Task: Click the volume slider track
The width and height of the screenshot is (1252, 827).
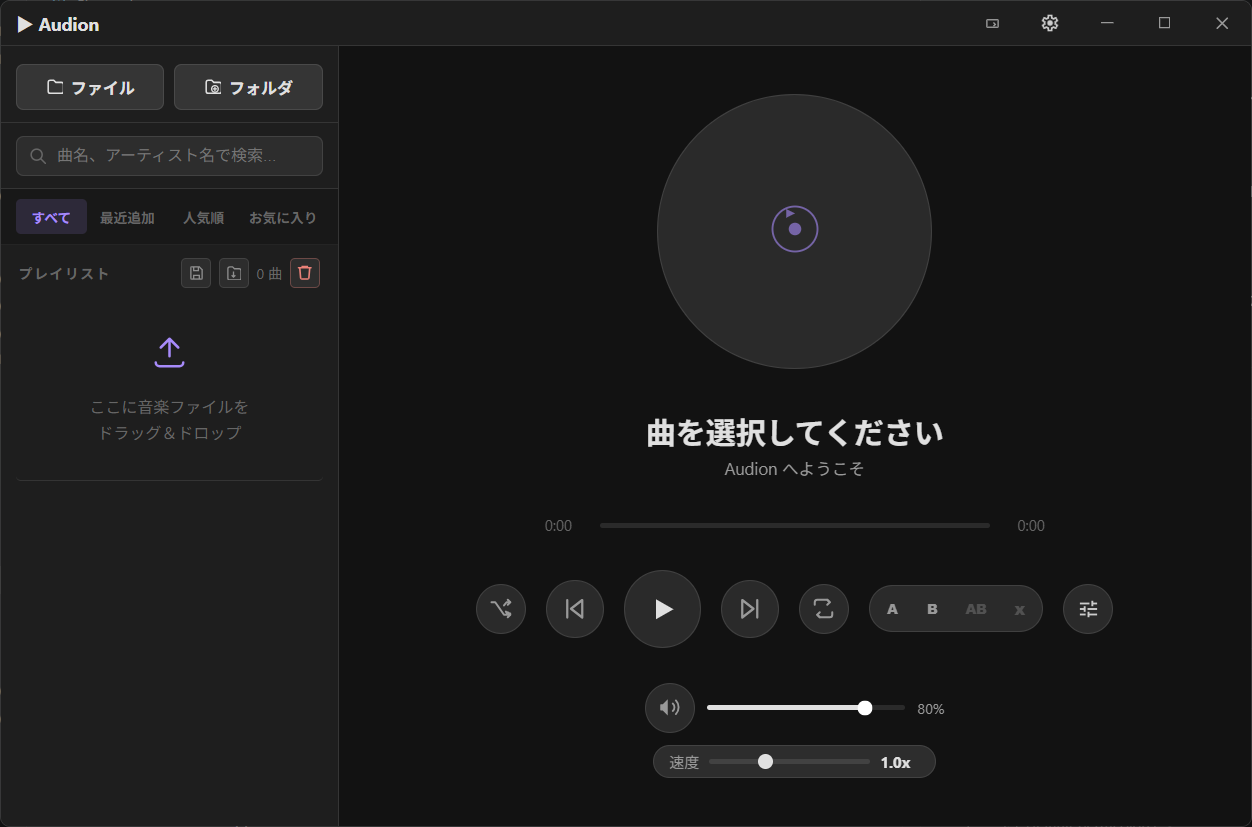Action: [806, 708]
